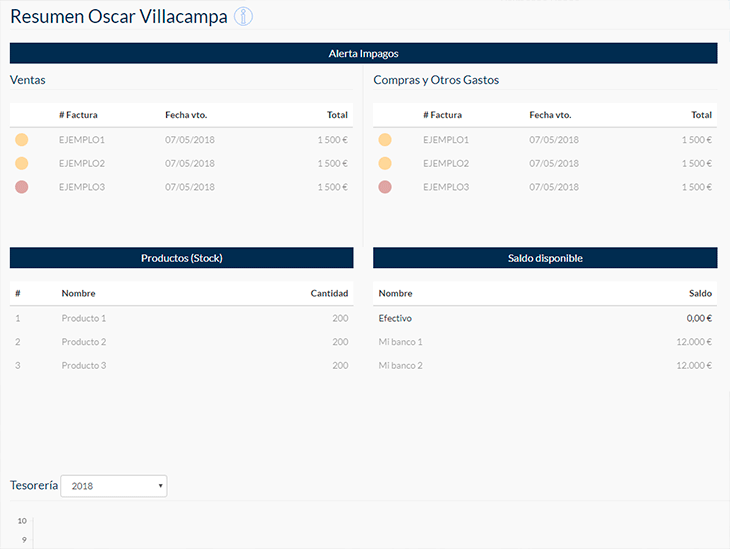
Task: Click the 0,00 € balance of Efectivo
Action: point(699,319)
